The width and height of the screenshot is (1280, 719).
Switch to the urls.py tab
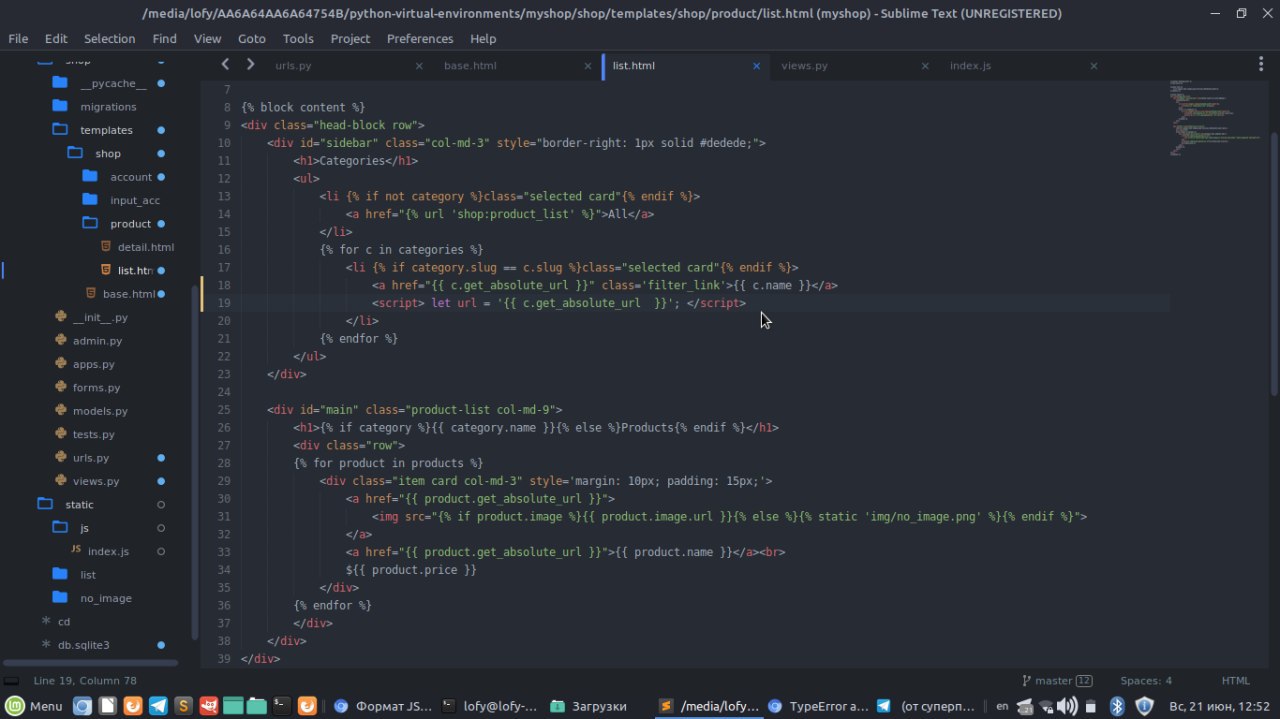[293, 65]
